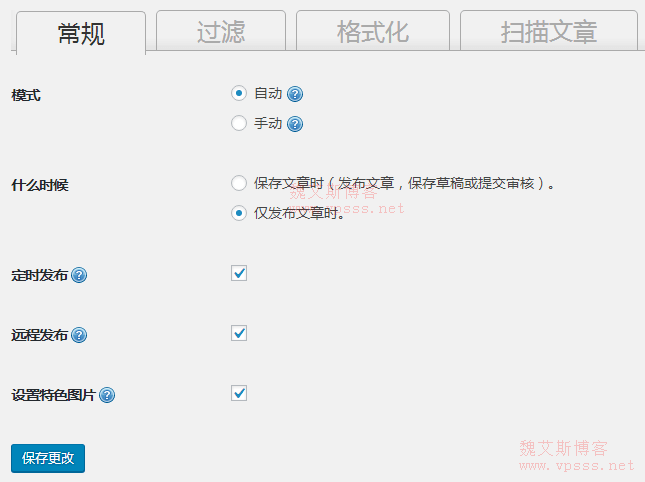Click the 远程发布 setting label text
645x482 pixels.
coord(39,336)
